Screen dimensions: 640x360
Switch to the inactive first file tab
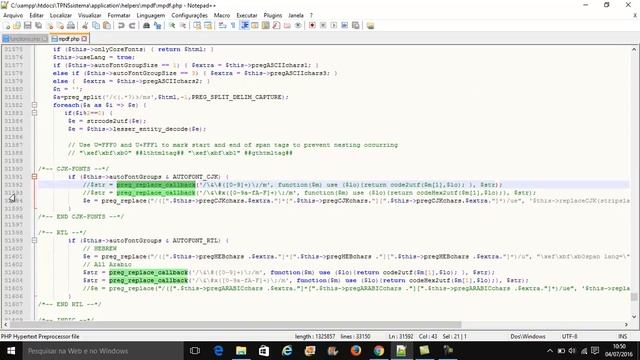point(25,39)
